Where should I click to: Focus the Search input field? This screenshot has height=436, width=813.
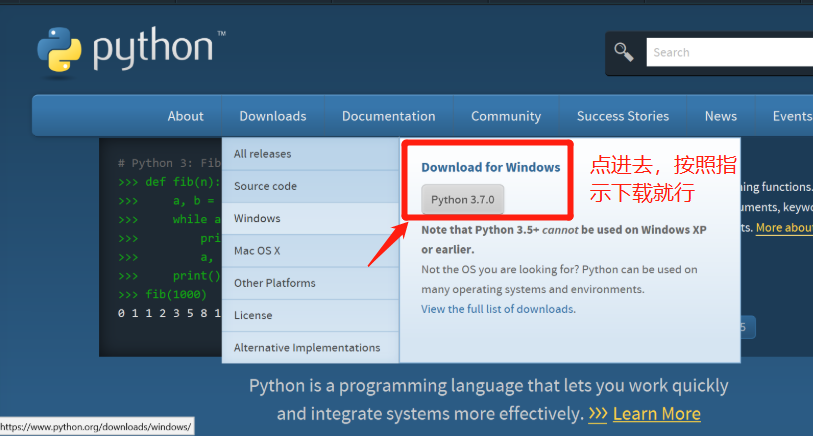coord(730,52)
